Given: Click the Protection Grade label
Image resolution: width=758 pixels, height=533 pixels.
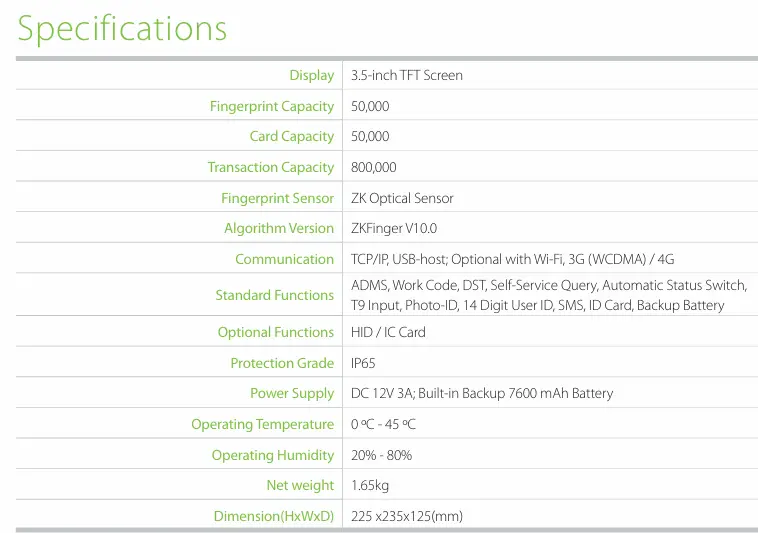Looking at the screenshot, I should (x=282, y=363).
